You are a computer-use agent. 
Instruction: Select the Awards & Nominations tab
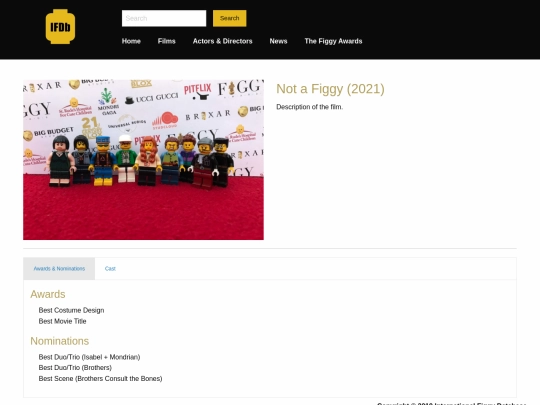point(59,269)
